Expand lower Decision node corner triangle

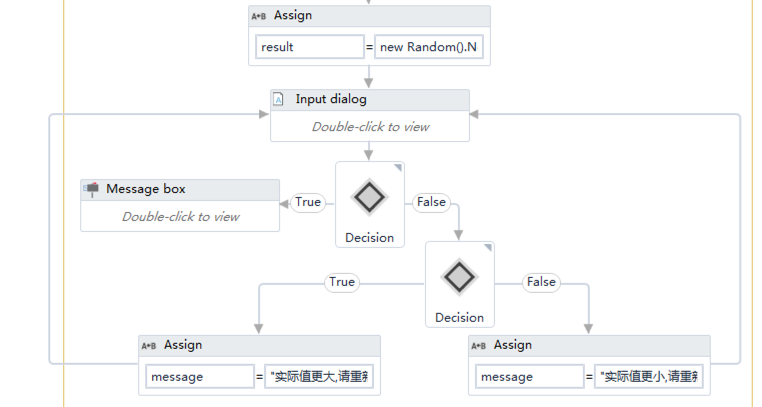pyautogui.click(x=487, y=248)
